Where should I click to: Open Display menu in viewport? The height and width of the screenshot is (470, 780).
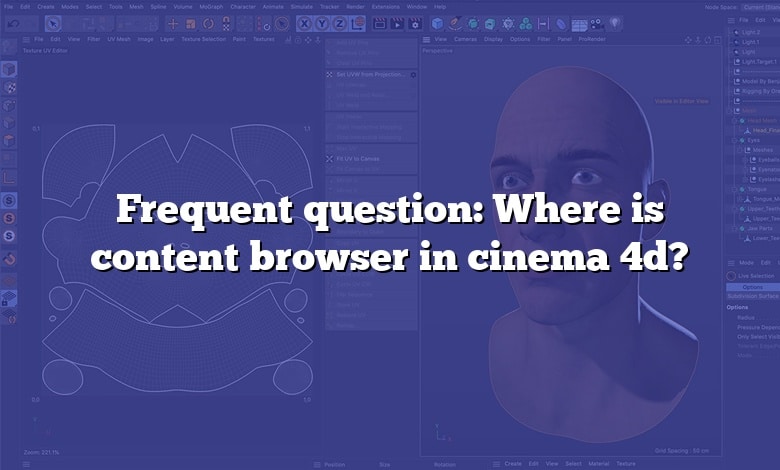(x=493, y=39)
